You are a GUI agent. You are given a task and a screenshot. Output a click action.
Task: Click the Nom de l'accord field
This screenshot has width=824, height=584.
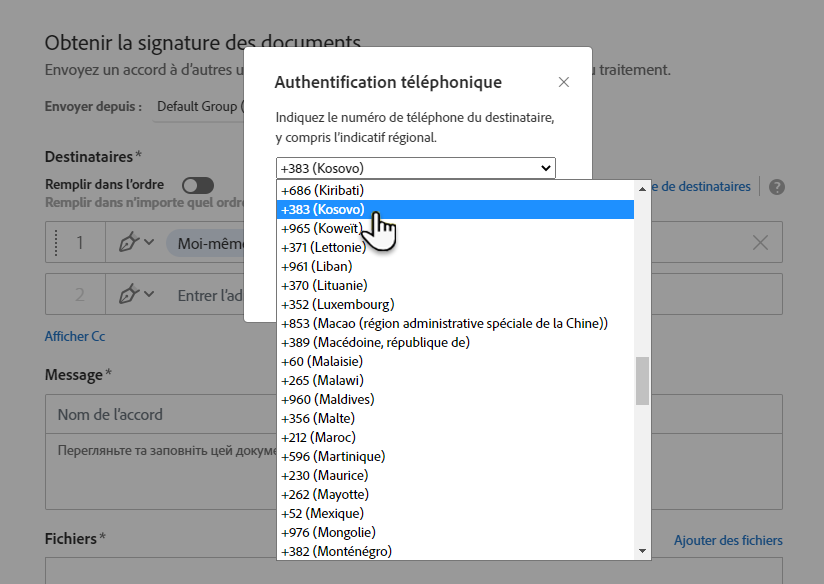(x=160, y=414)
